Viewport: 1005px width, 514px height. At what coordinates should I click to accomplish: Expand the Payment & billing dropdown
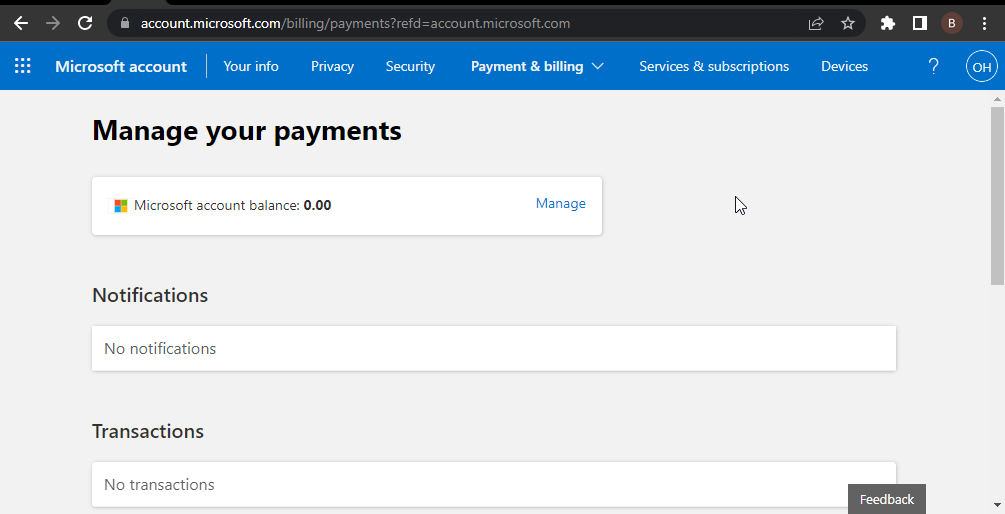coord(537,67)
